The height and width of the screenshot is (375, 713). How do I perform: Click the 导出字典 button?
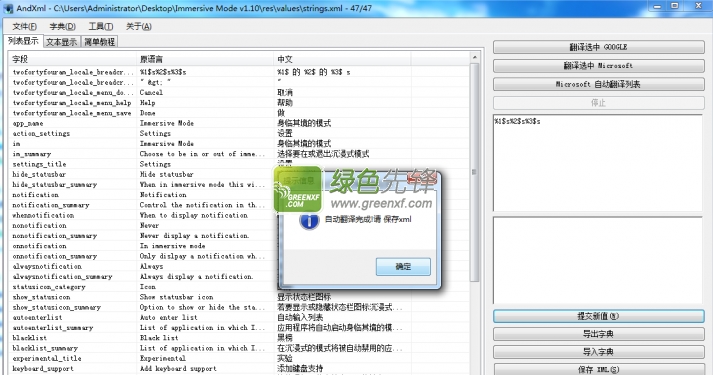[x=598, y=334]
